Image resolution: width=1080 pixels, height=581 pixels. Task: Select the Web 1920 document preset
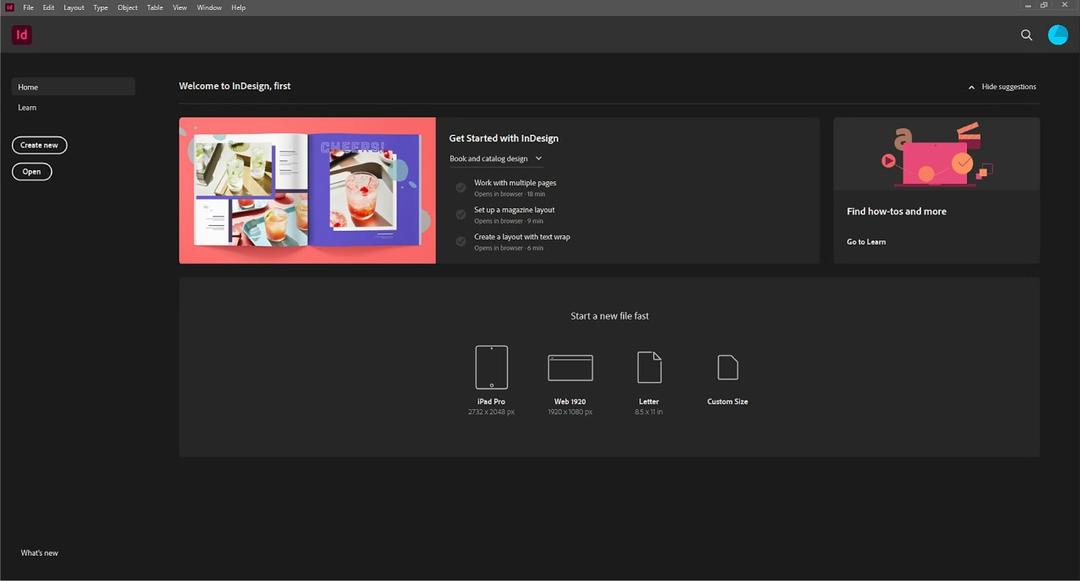pyautogui.click(x=570, y=367)
